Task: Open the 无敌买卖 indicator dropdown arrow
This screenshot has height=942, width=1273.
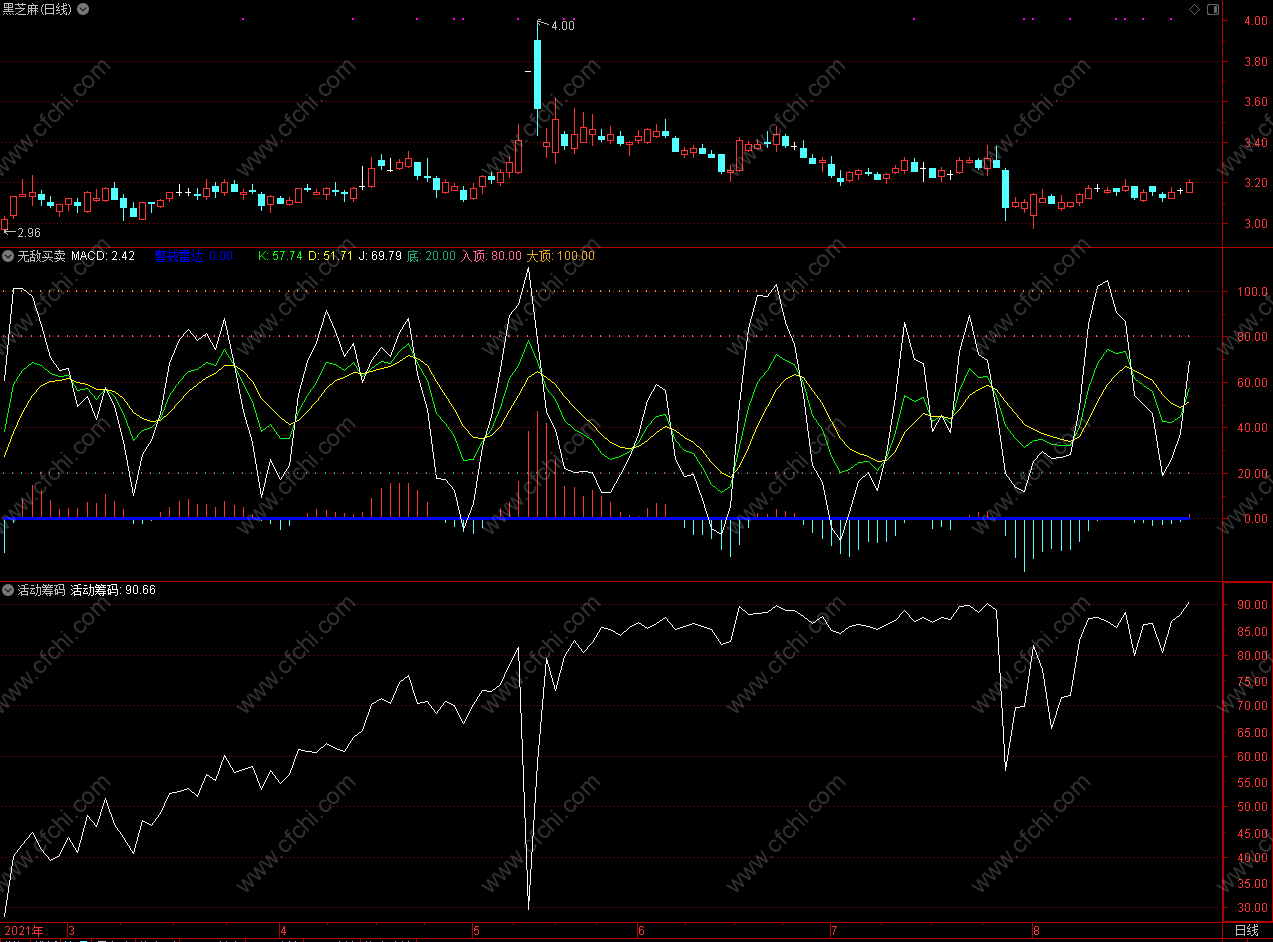Action: pos(9,256)
